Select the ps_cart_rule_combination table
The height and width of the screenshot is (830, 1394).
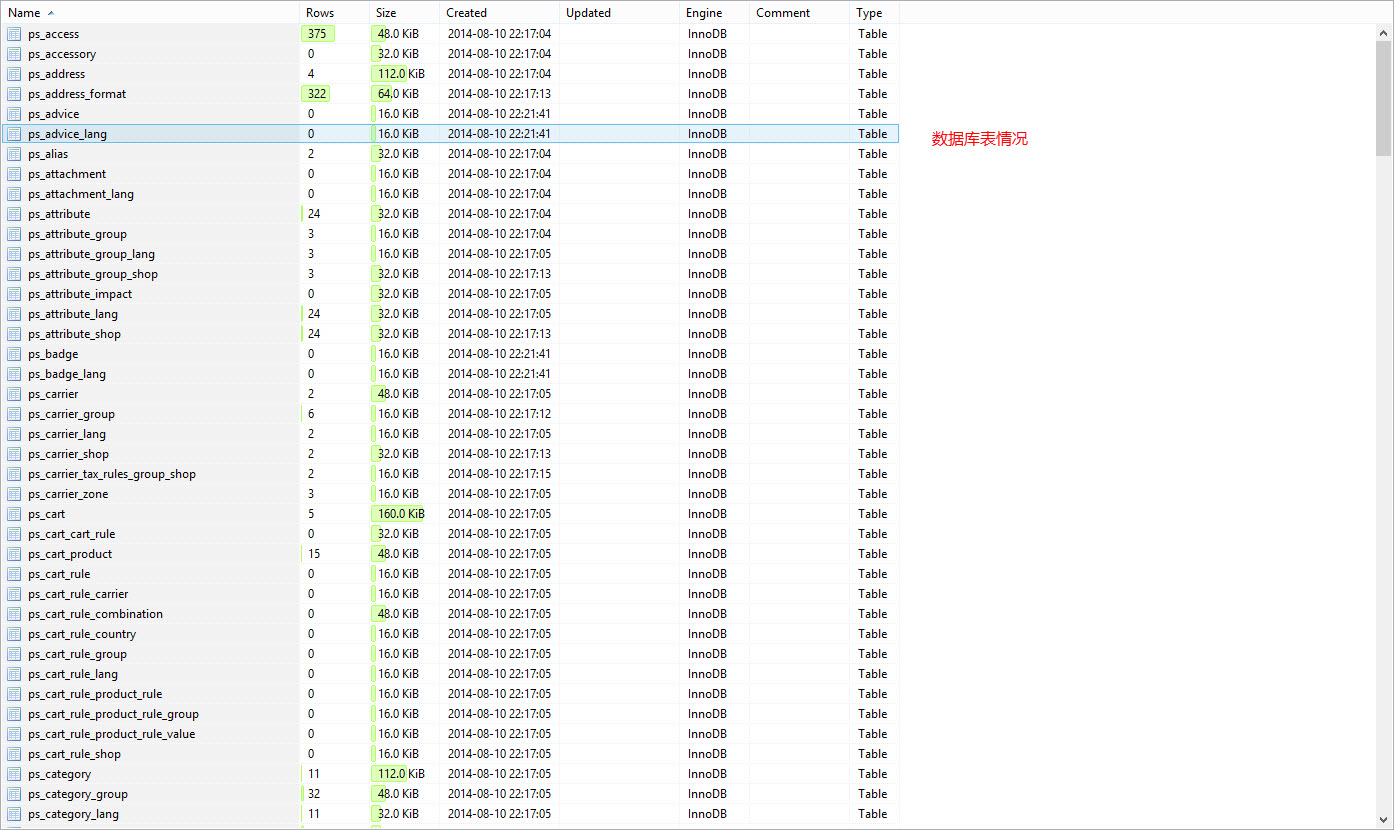click(95, 614)
